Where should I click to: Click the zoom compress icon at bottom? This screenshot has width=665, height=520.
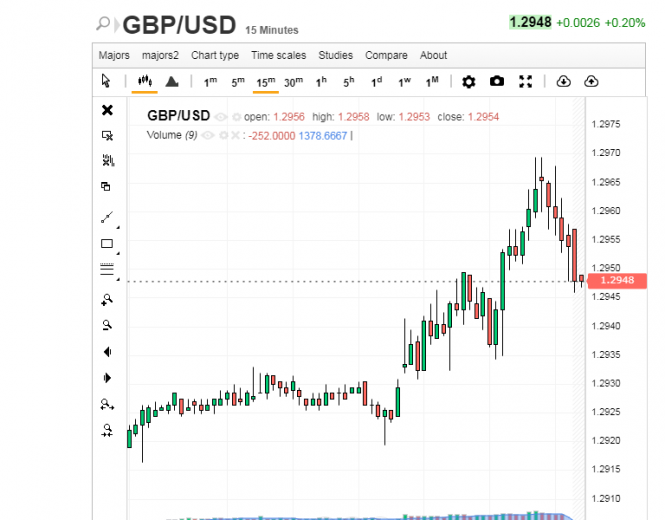[x=107, y=430]
